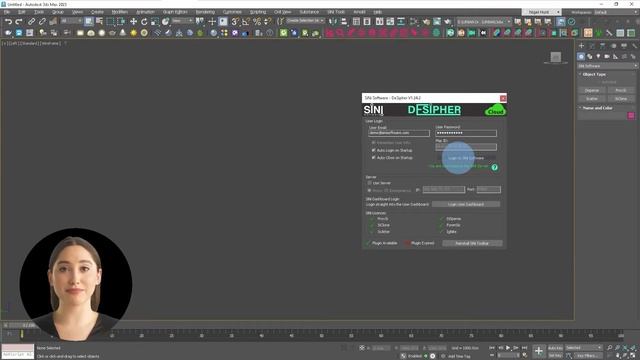
Task: Toggle the 3D Snaps button
Action: pos(235,21)
